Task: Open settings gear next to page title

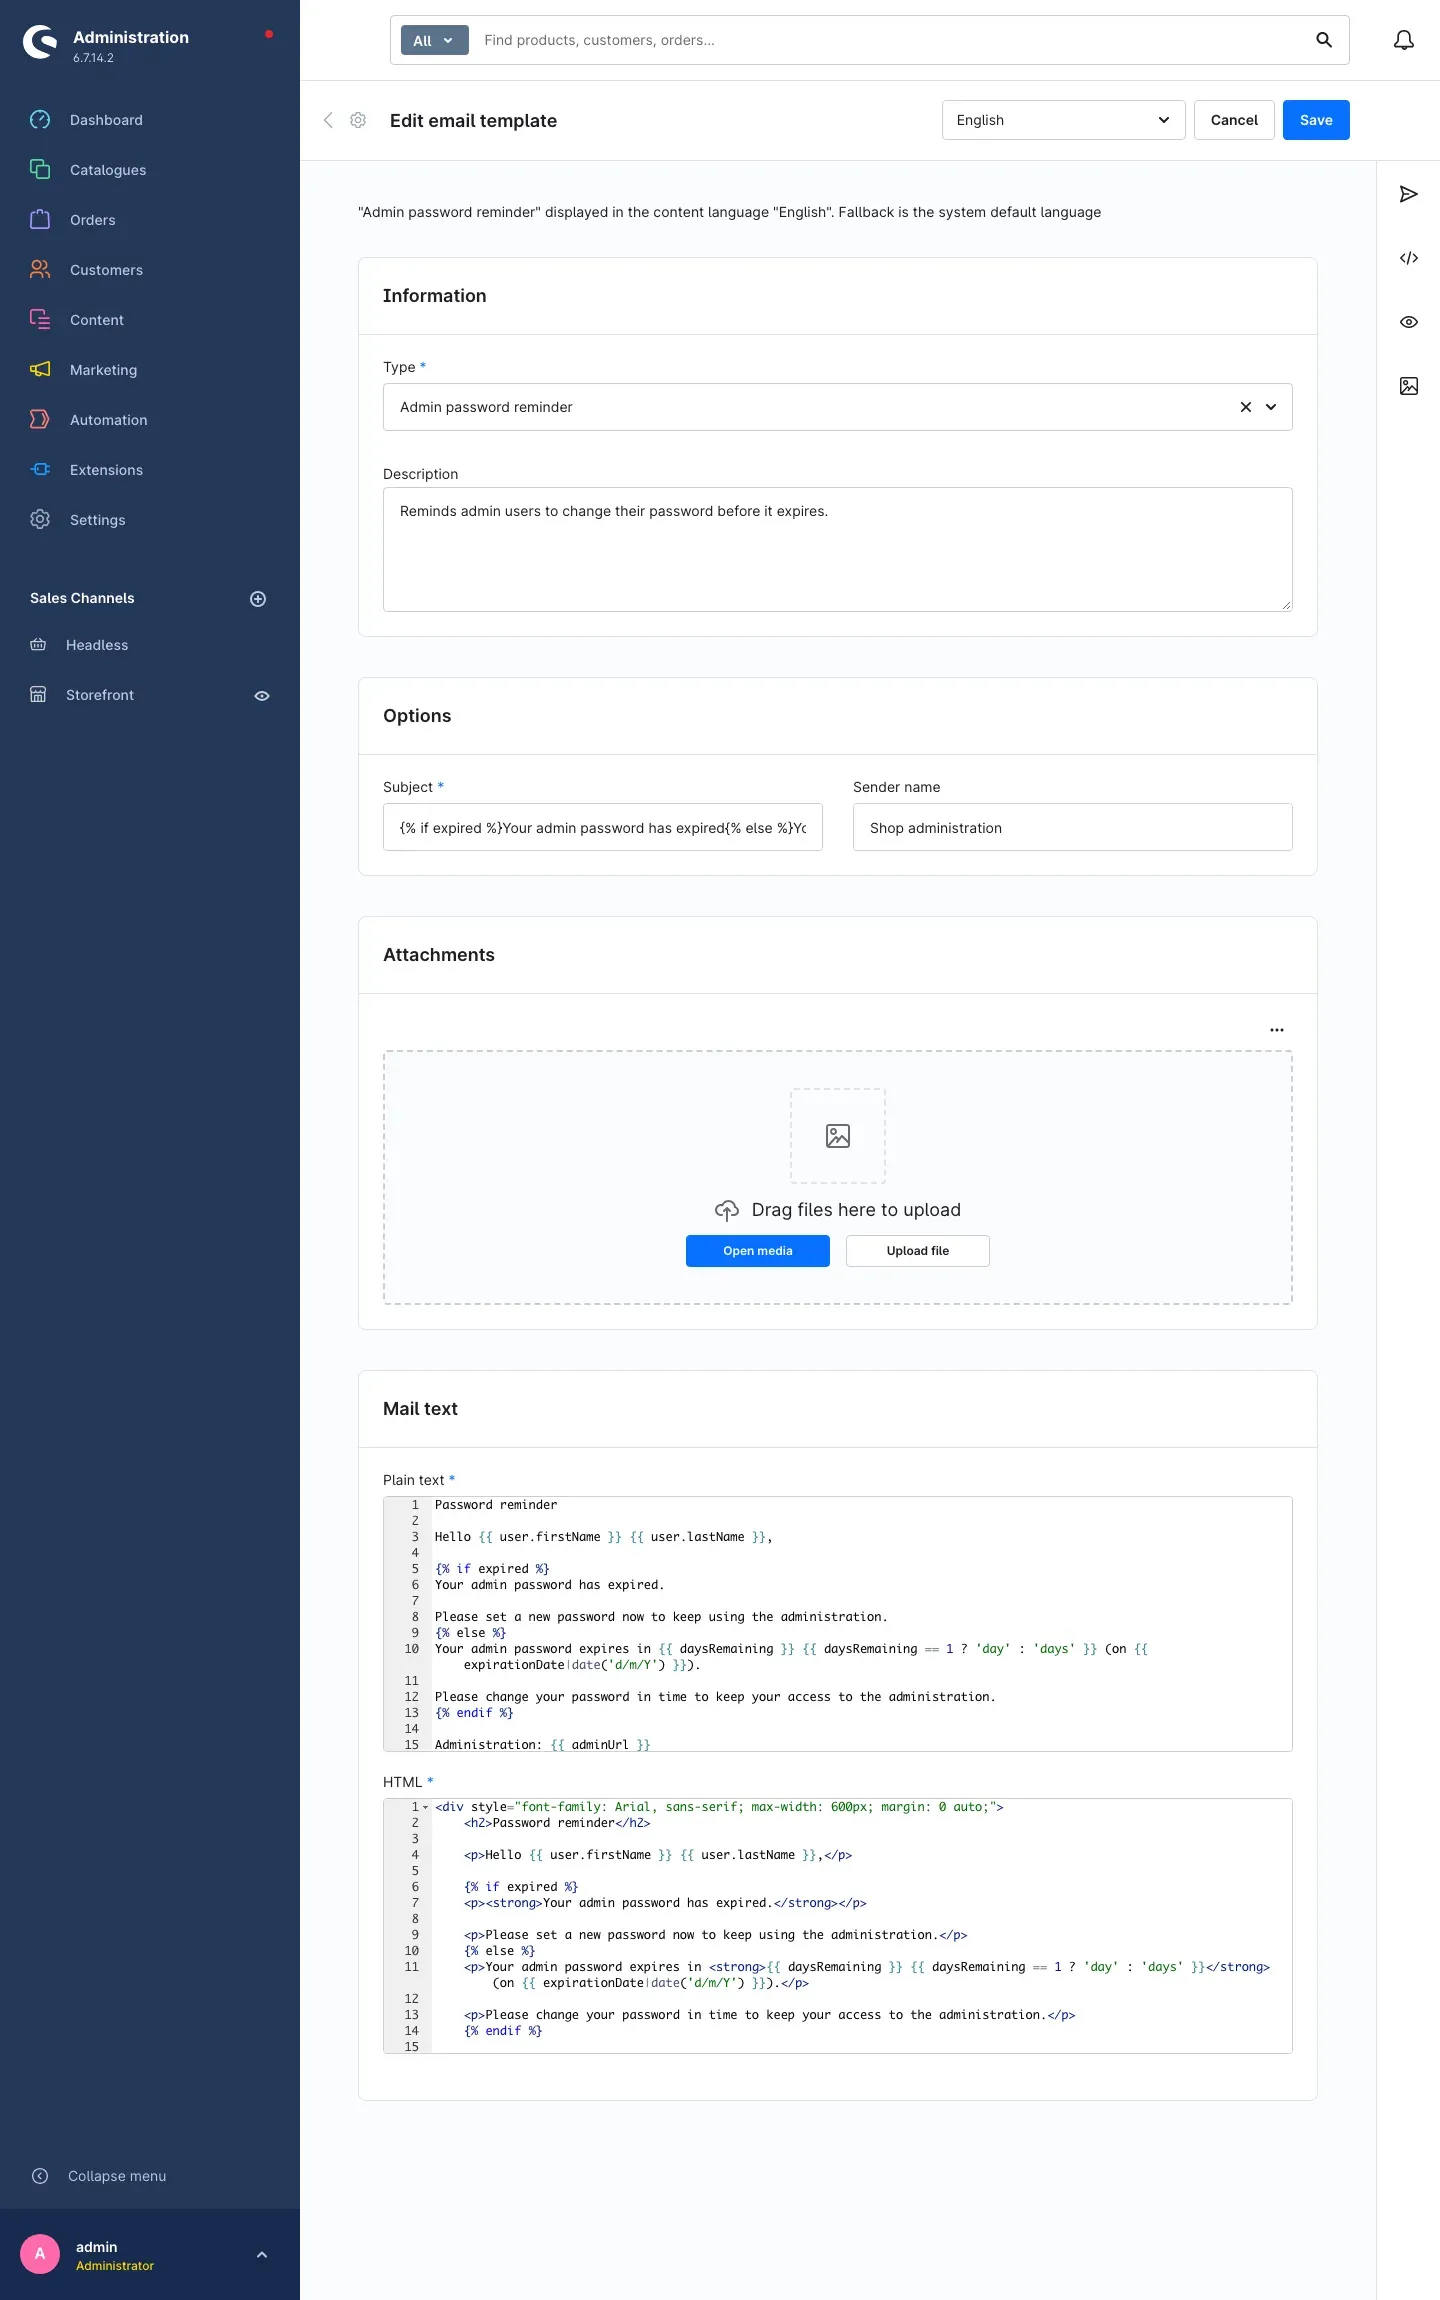Action: tap(358, 120)
